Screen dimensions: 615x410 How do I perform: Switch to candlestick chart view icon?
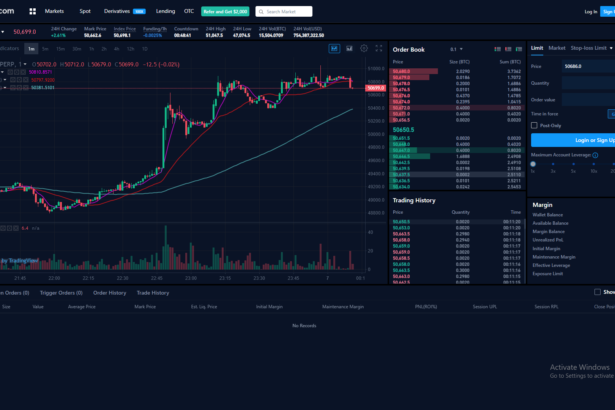click(x=334, y=48)
